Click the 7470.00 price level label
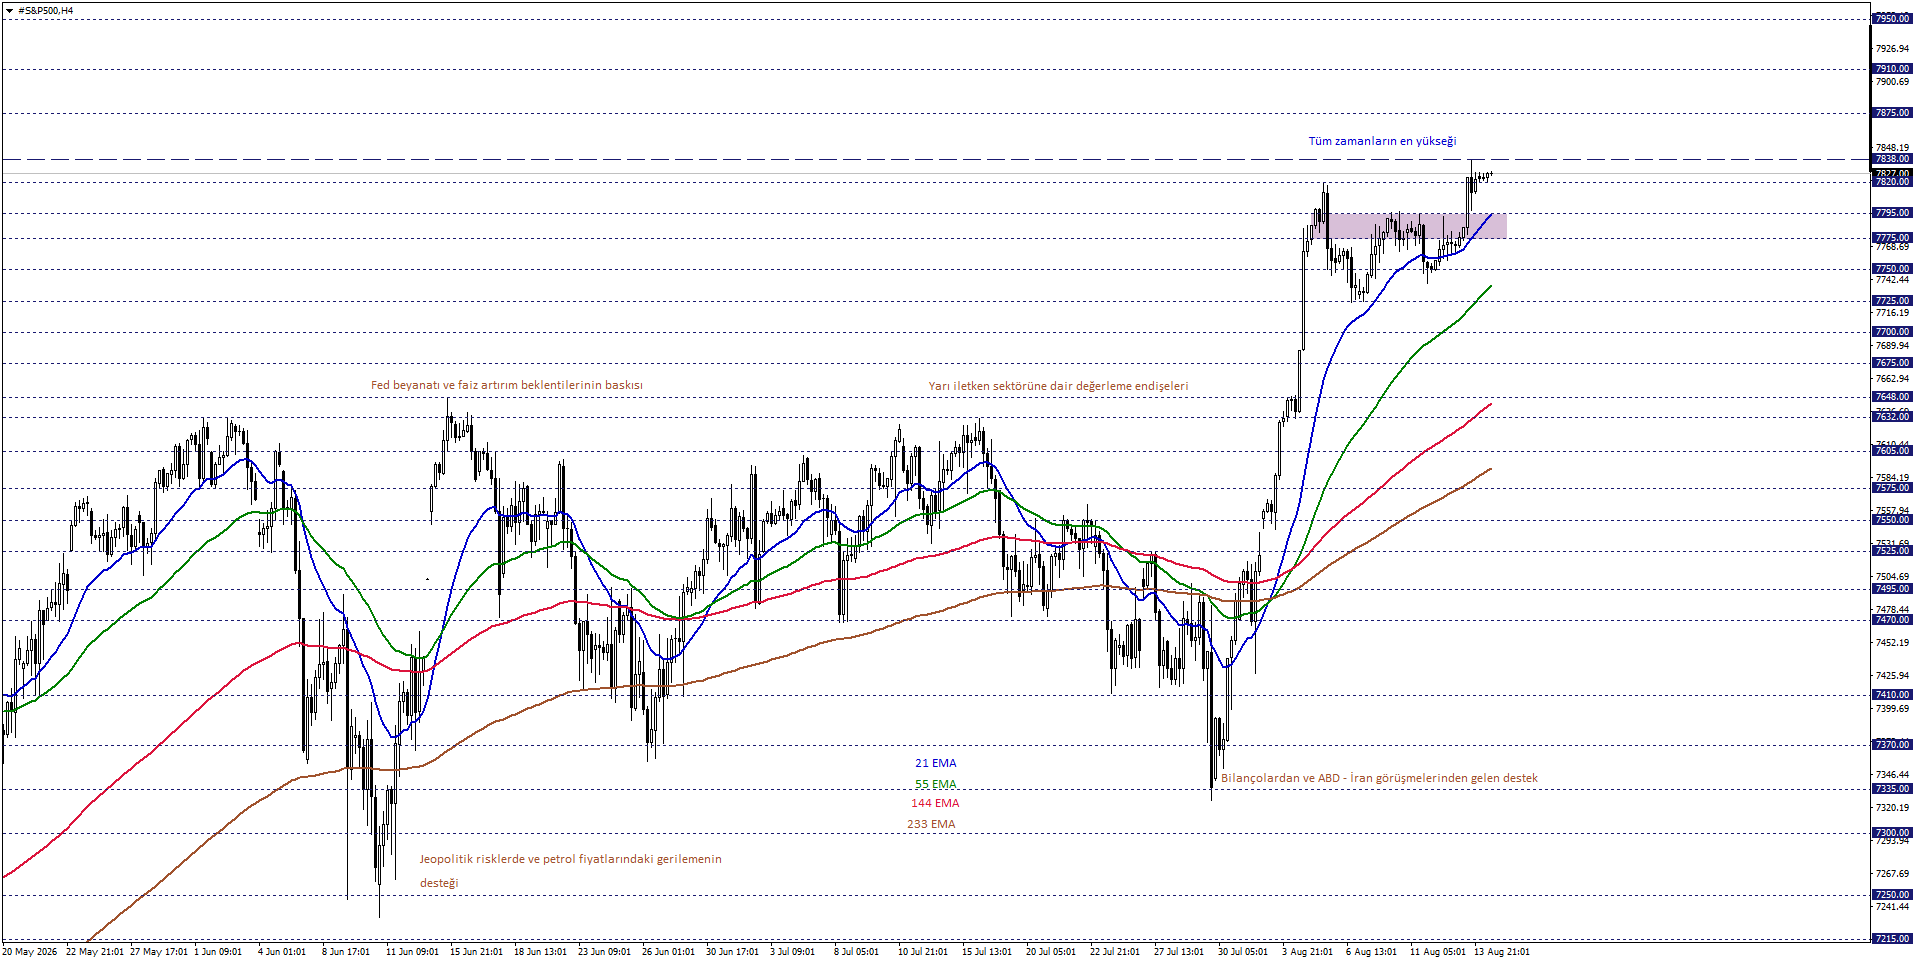This screenshot has height=963, width=1916. pos(1892,620)
